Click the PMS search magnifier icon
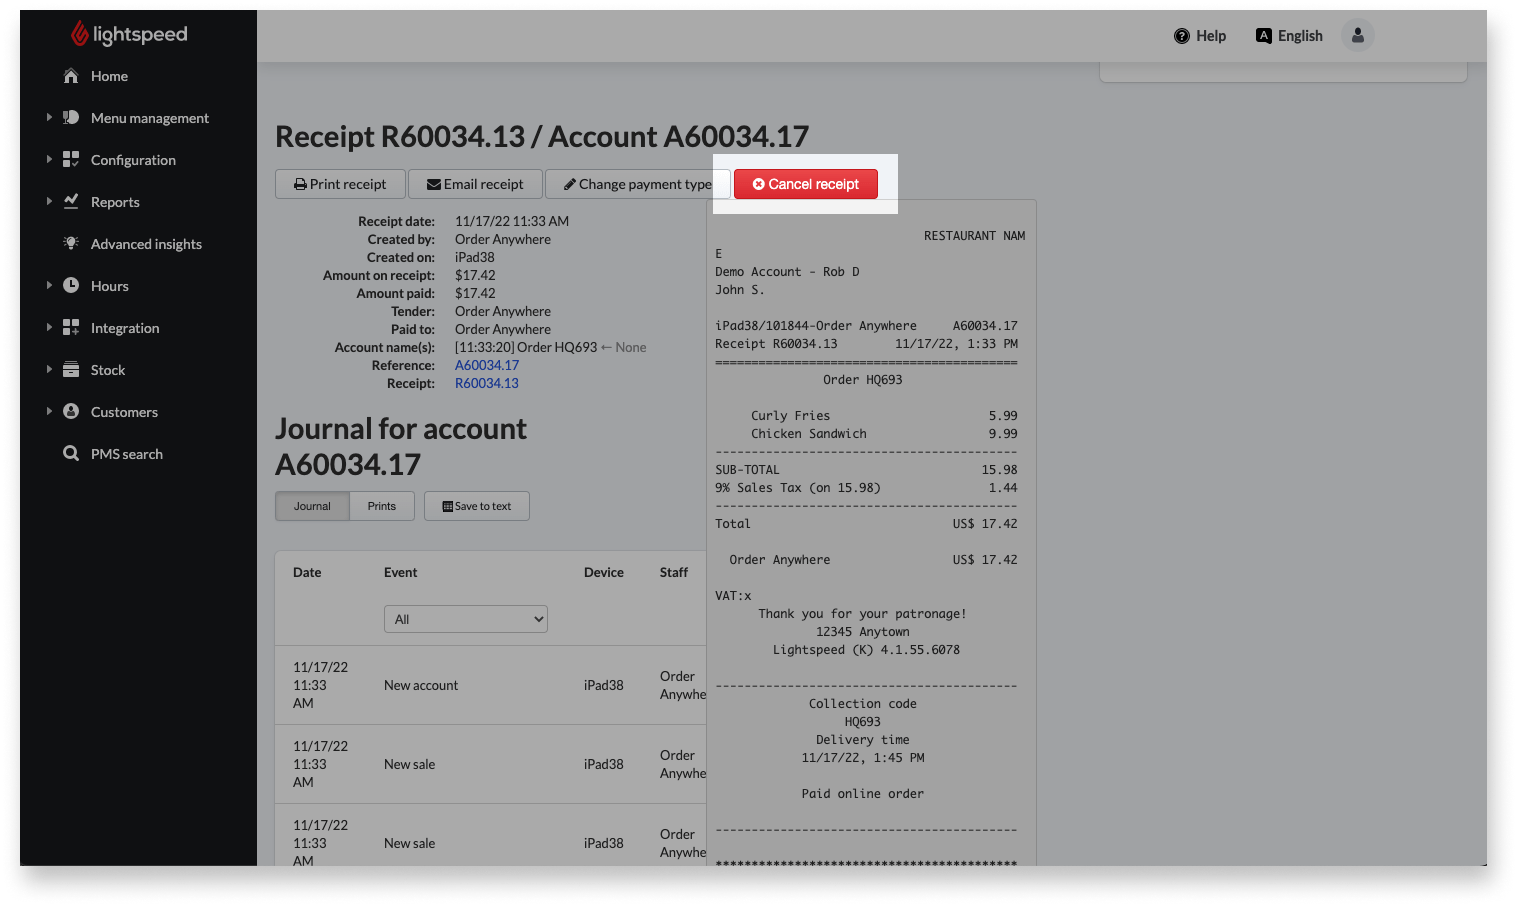This screenshot has height=906, width=1517. pos(71,454)
